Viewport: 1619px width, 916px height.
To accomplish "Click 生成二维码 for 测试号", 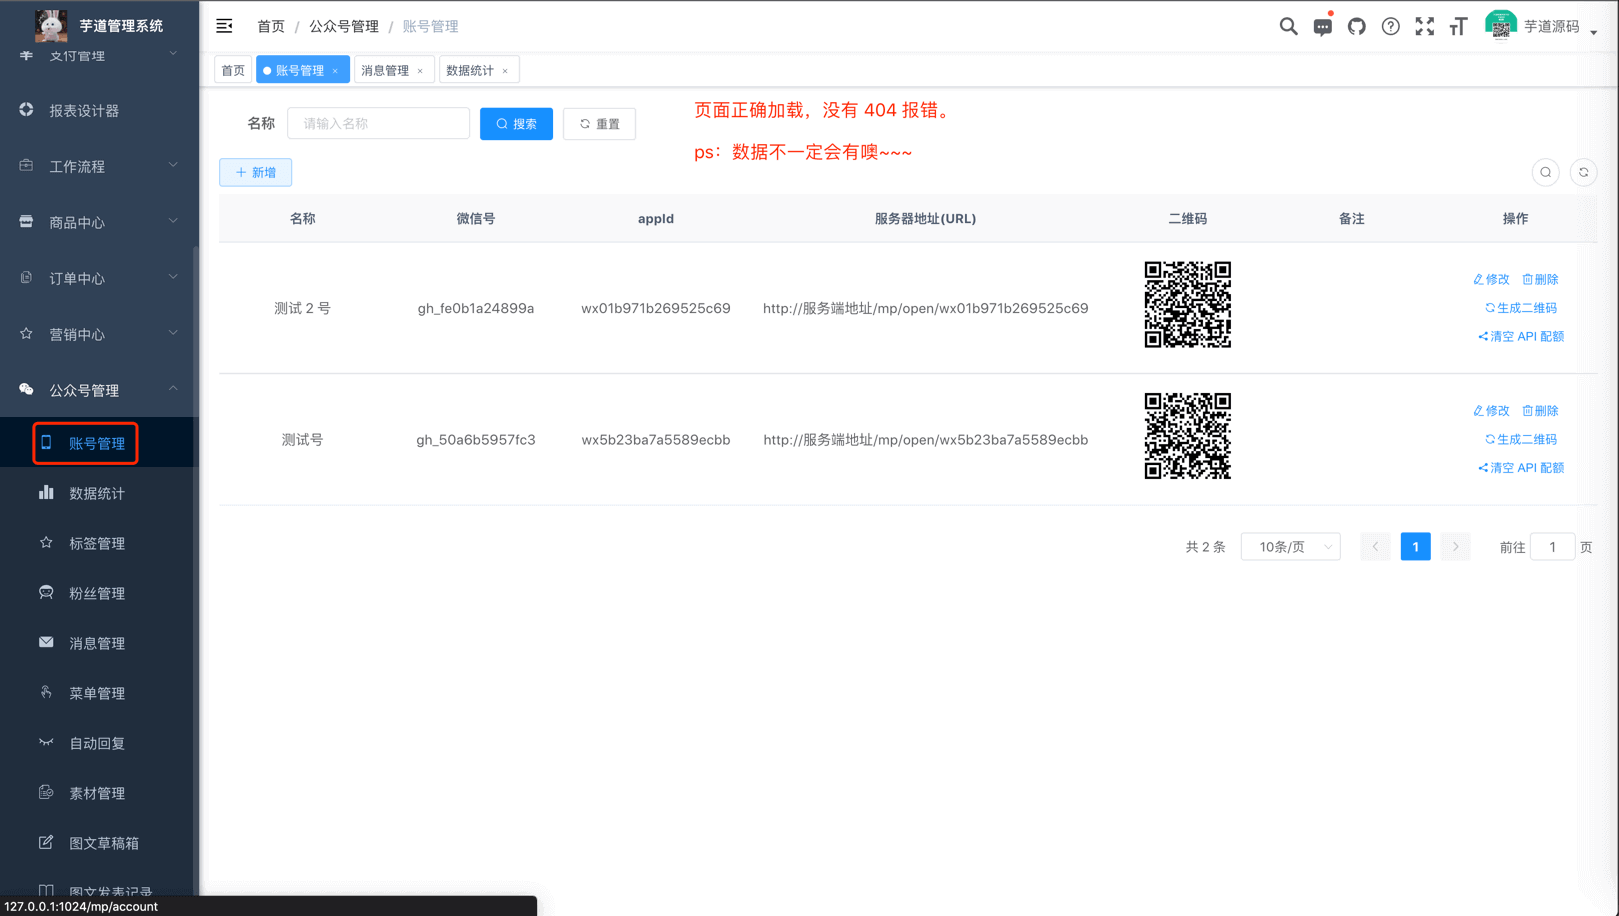I will (x=1521, y=438).
